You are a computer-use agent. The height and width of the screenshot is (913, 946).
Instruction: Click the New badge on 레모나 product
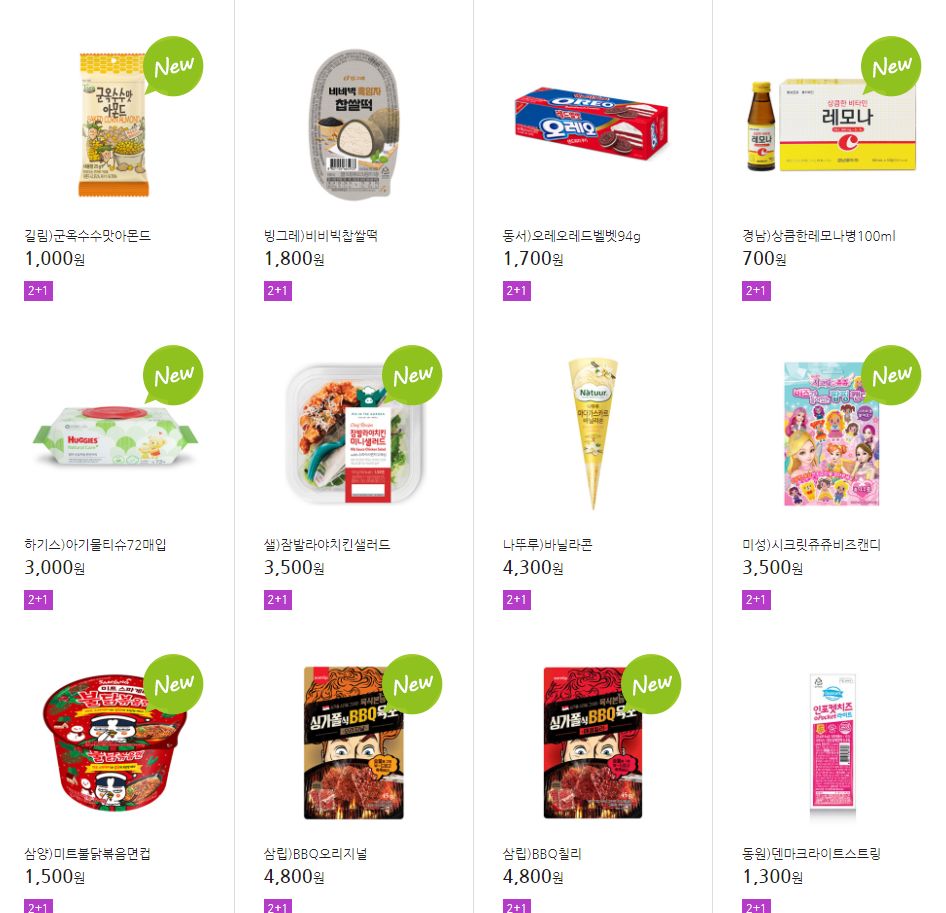[x=891, y=66]
